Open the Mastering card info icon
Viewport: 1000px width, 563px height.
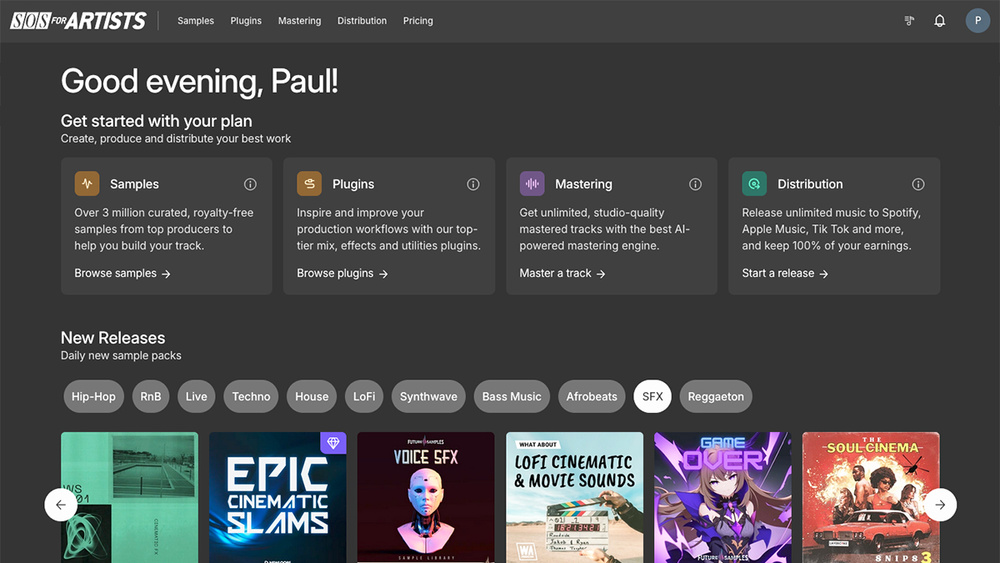pos(695,184)
